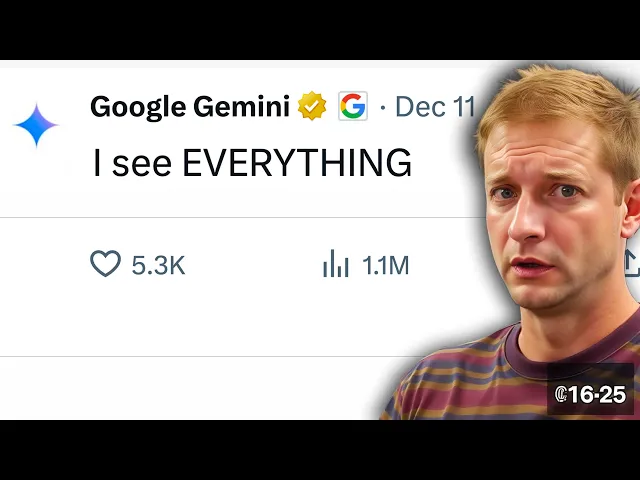This screenshot has height=480, width=640.
Task: Click the word EVERYTHING in the post
Action: [297, 163]
